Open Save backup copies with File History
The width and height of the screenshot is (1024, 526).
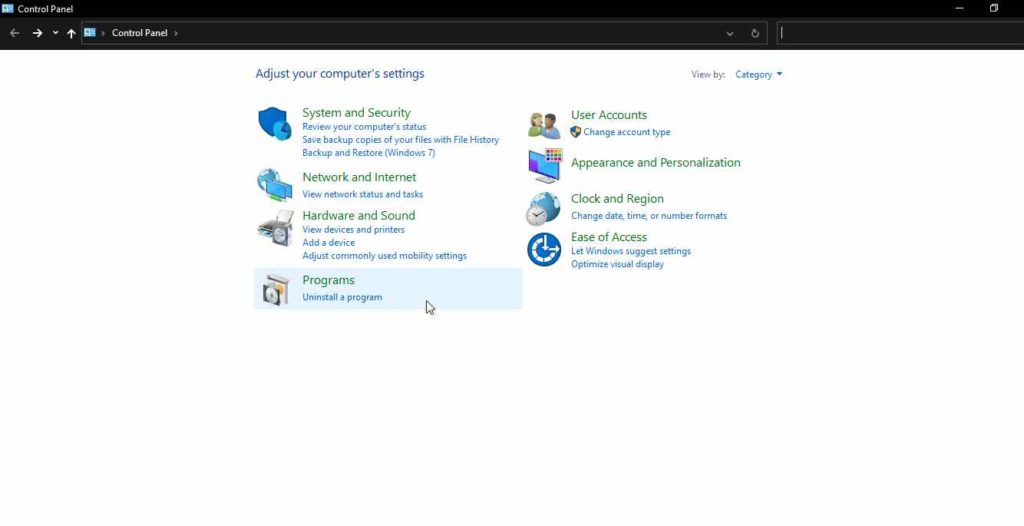[x=400, y=140]
